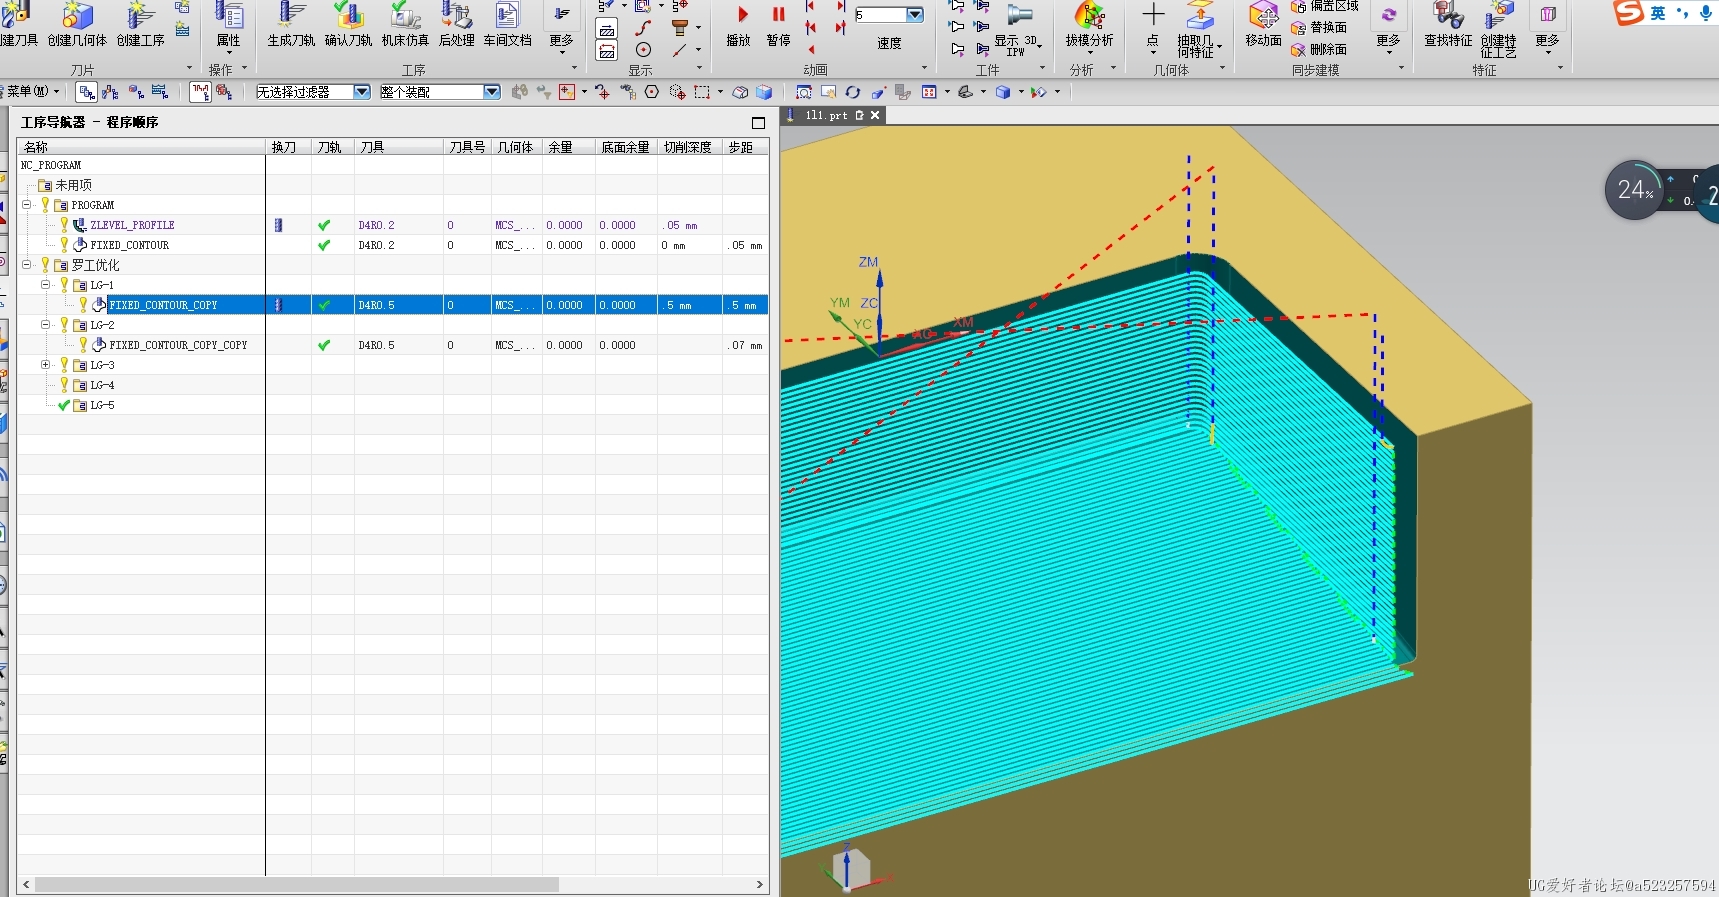1719x897 pixels.
Task: Open 拔模分析 (Draft Analysis) tool
Action: pyautogui.click(x=1089, y=26)
